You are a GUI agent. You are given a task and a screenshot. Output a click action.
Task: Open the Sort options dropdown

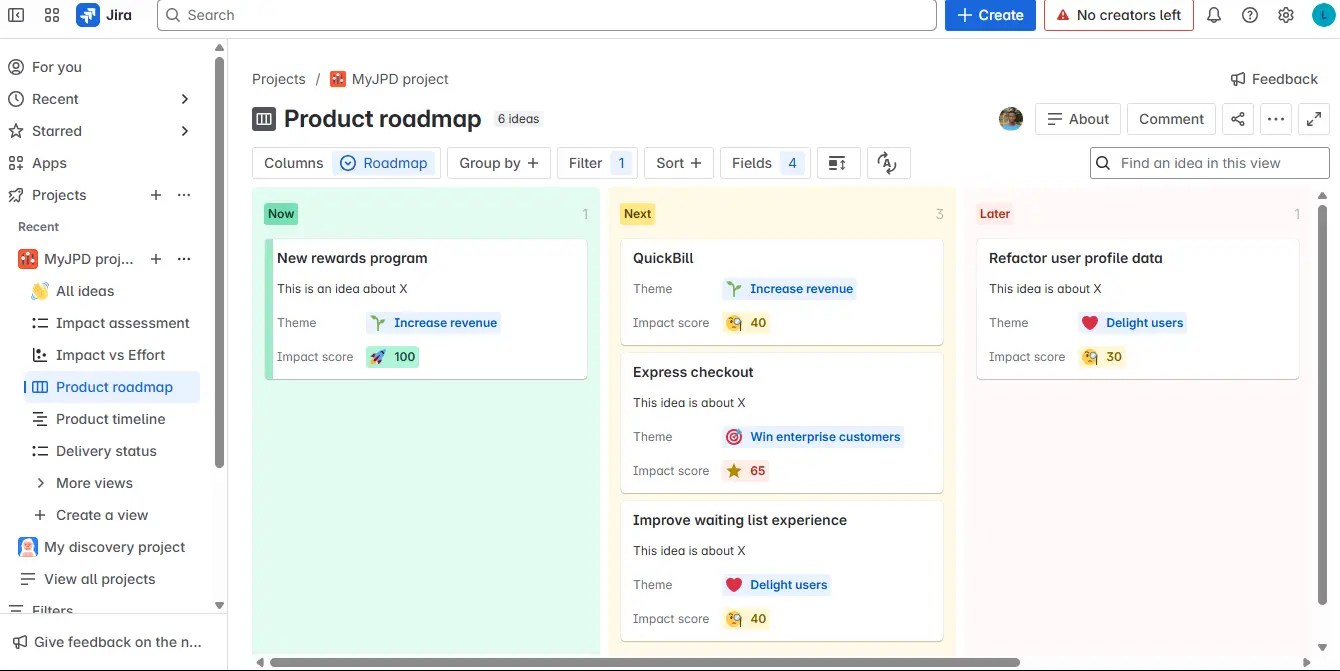coord(678,162)
